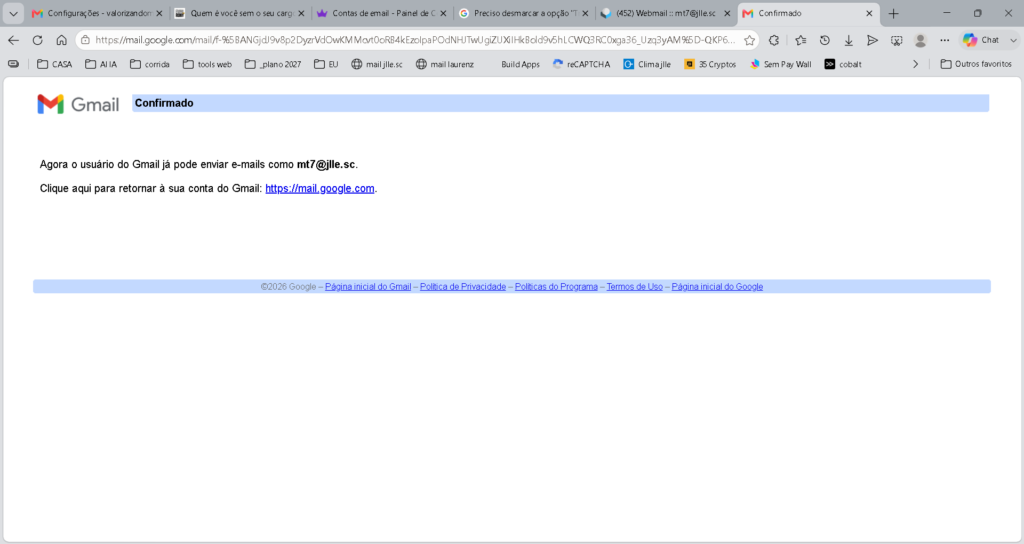Open browser history clock icon
Screen dimensions: 1024x544
(825, 40)
